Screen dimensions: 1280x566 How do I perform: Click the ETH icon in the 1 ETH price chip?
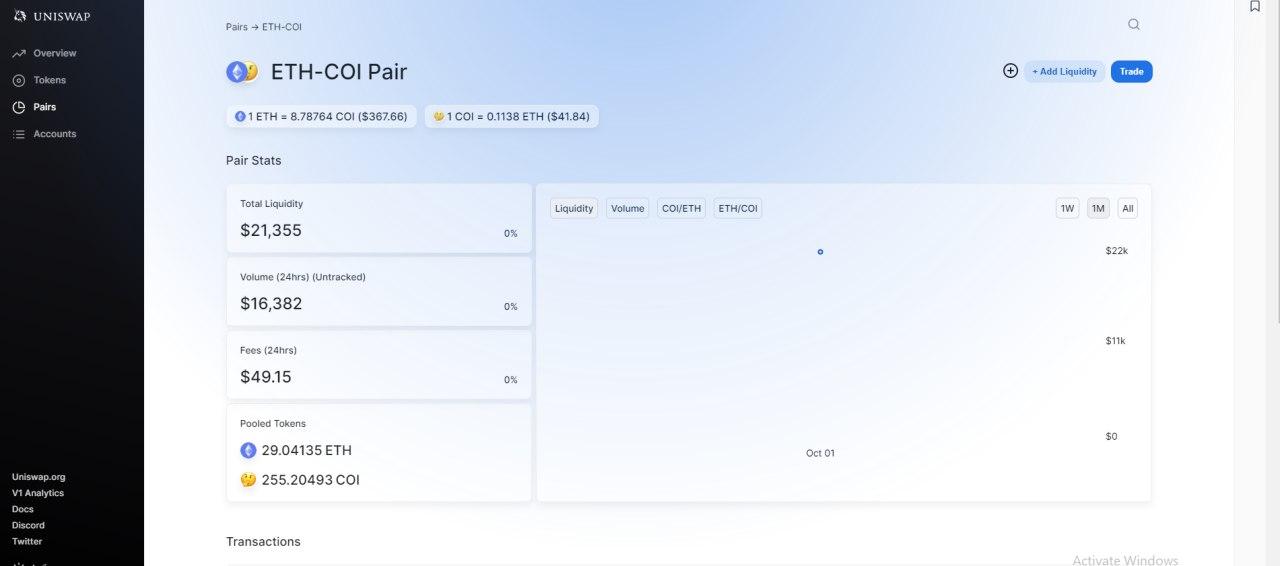point(240,116)
